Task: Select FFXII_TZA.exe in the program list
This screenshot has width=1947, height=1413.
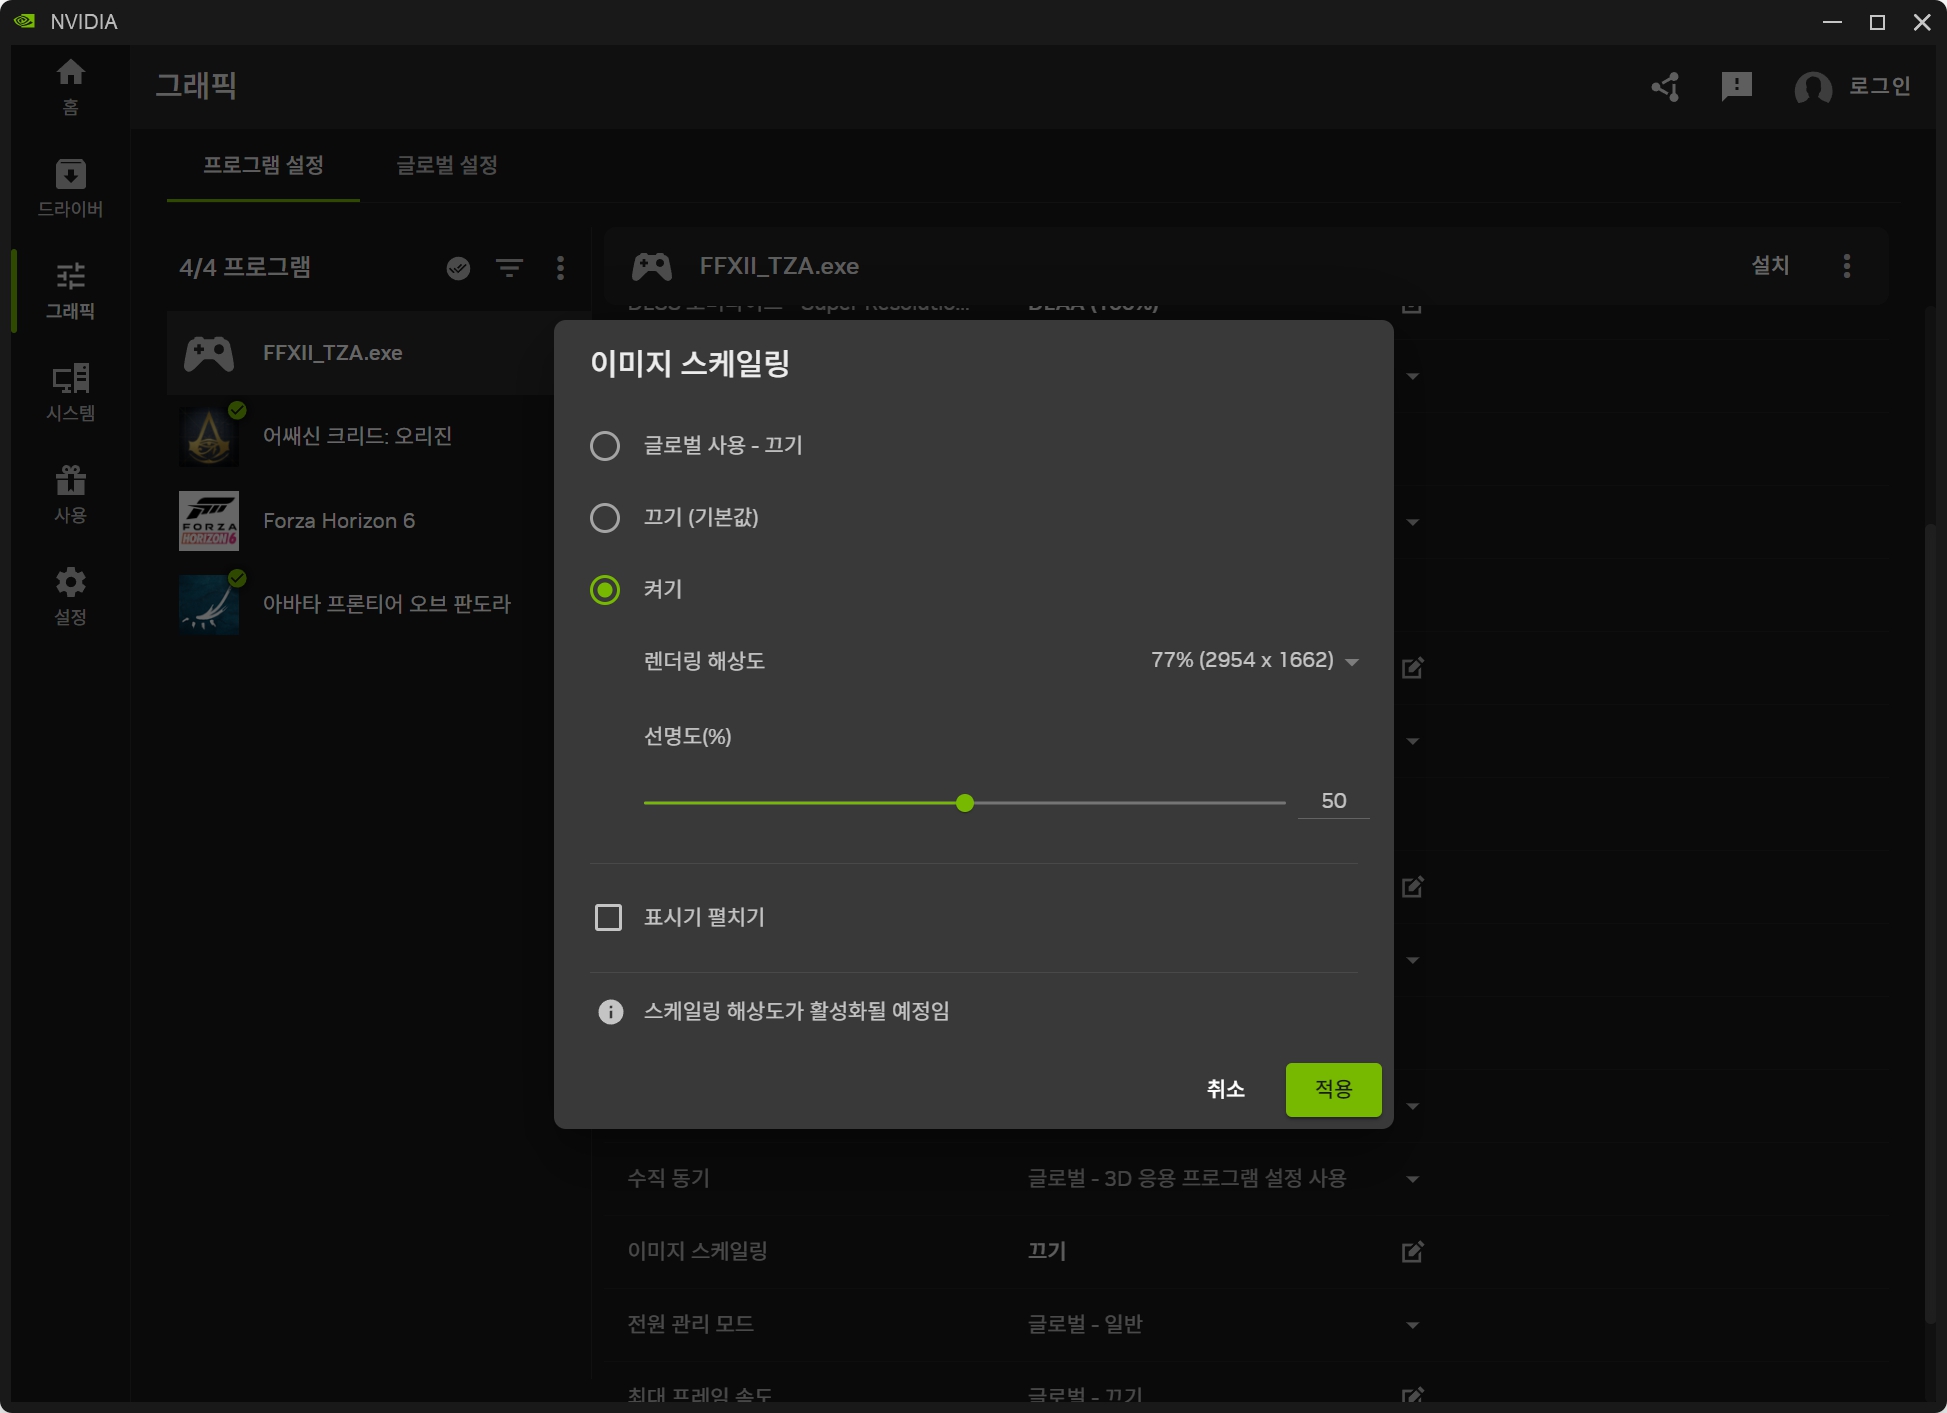Action: tap(360, 353)
